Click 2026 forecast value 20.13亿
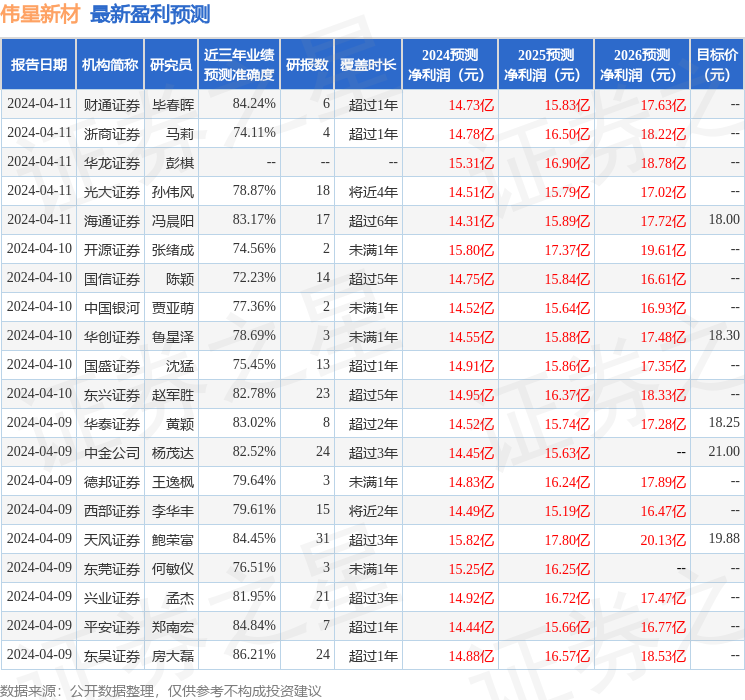Screen dimensions: 745x700 pyautogui.click(x=663, y=539)
